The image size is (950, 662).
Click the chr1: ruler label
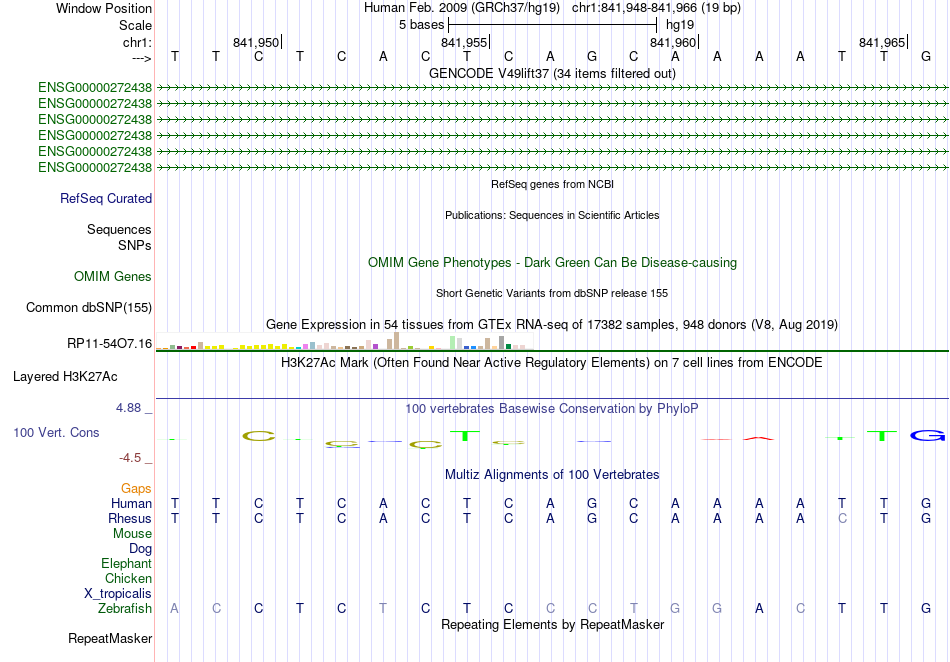click(138, 42)
